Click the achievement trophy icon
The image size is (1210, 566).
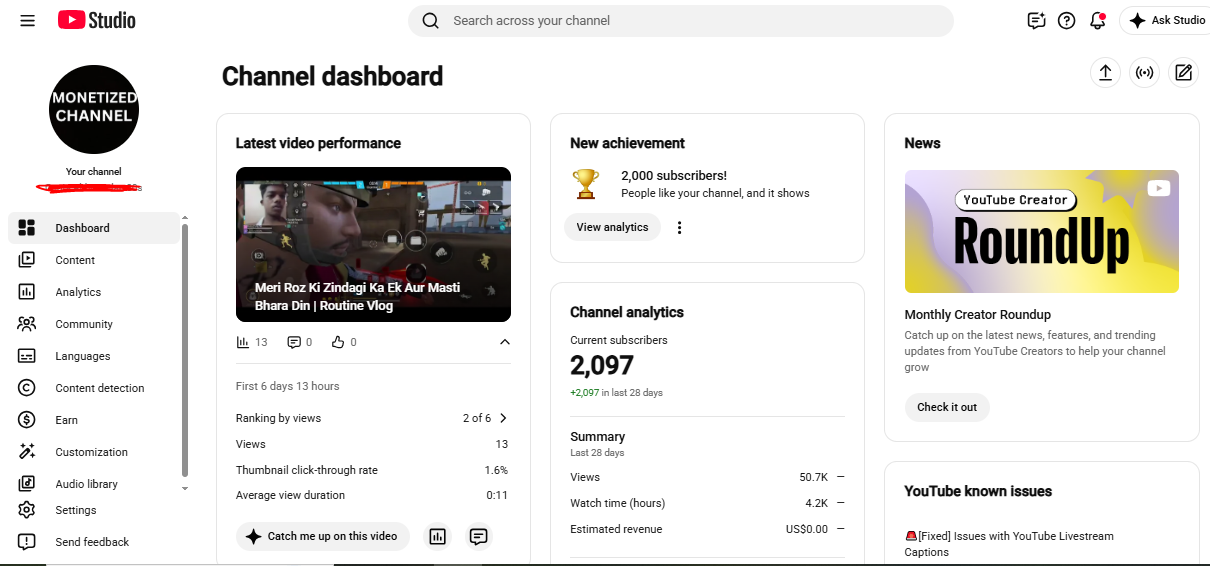tap(586, 183)
